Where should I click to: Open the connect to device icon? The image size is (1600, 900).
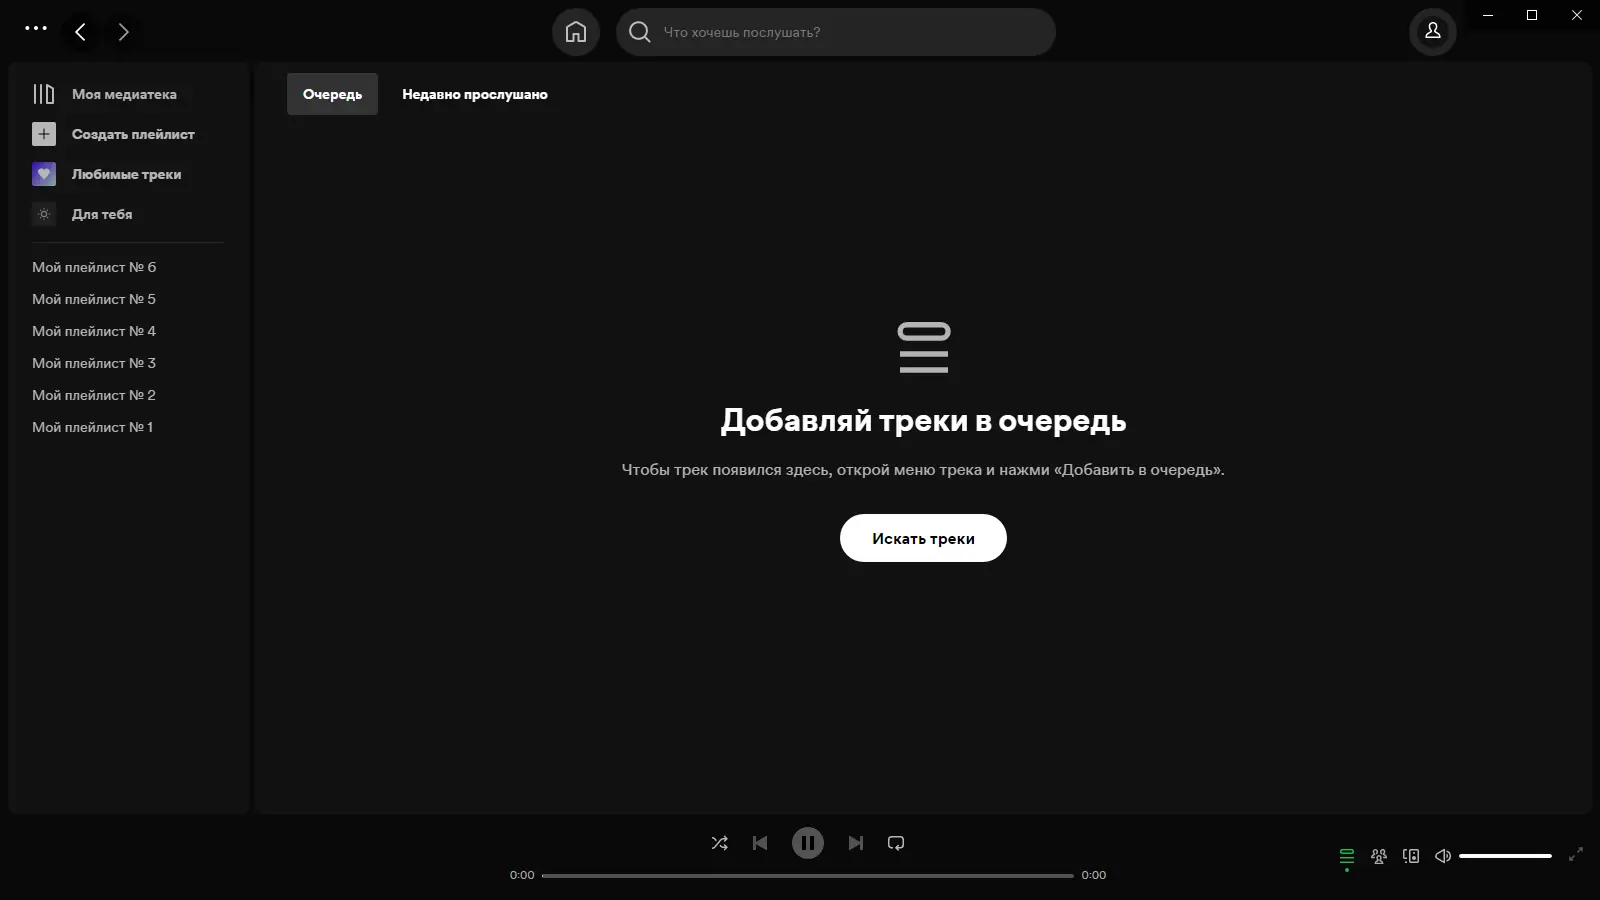(1411, 856)
